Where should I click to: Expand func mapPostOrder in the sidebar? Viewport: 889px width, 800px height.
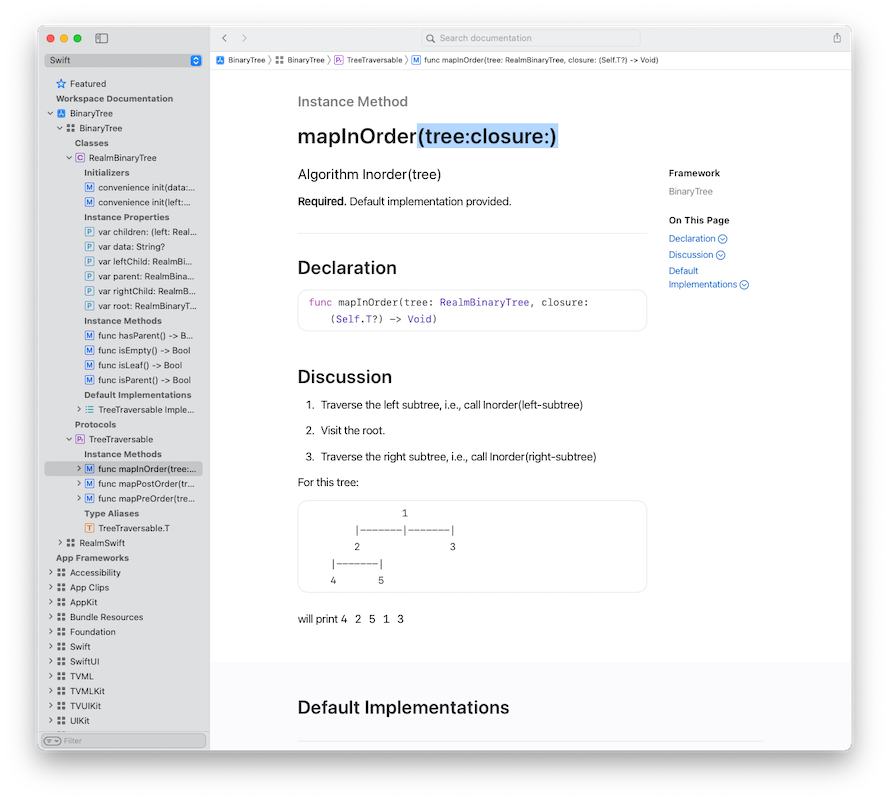[79, 483]
